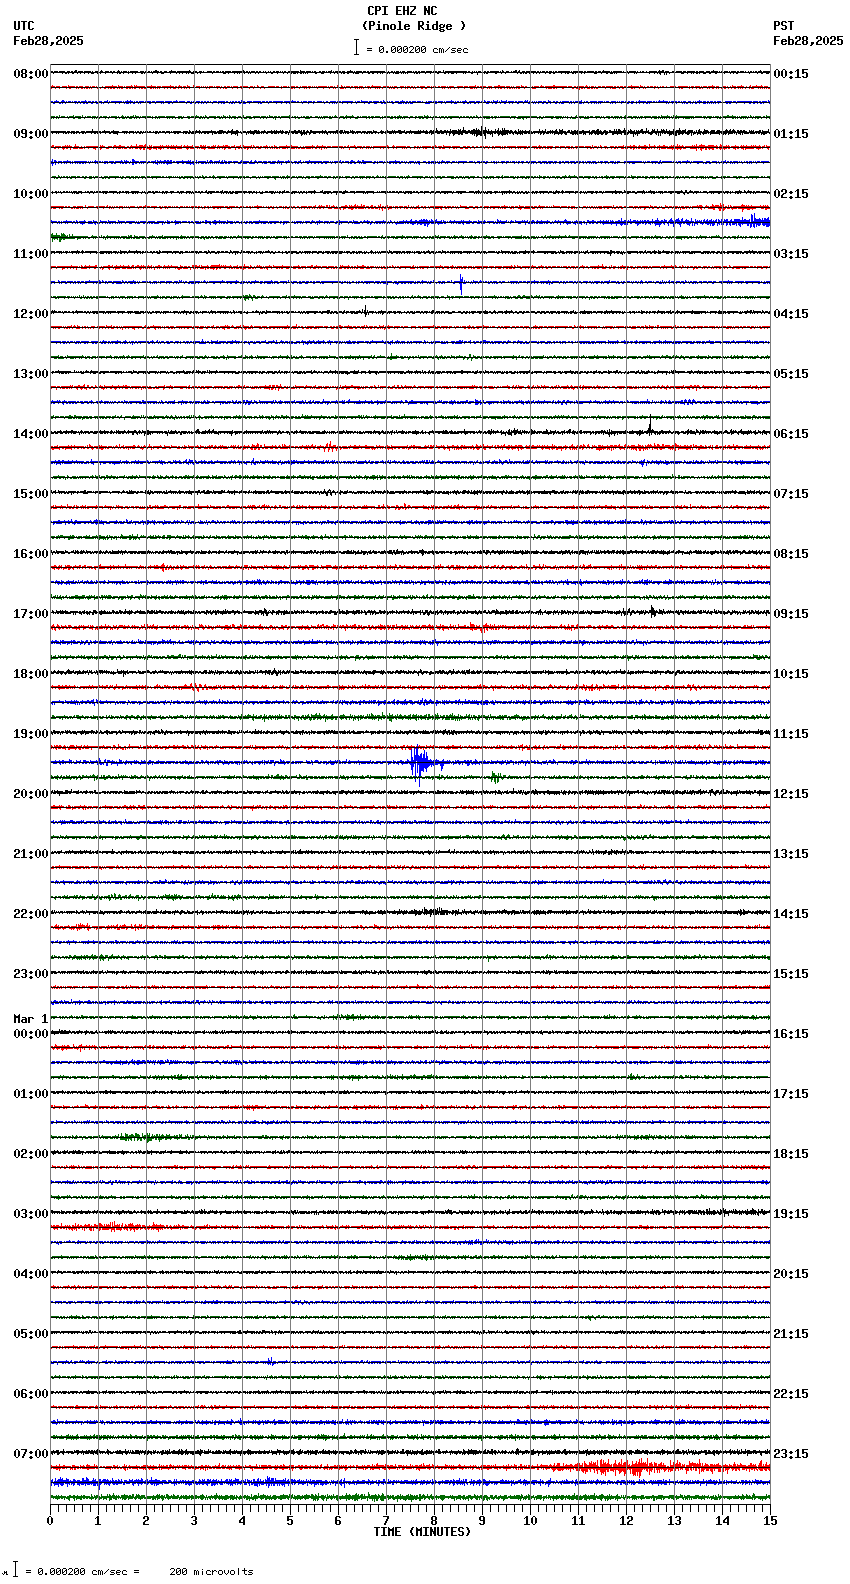
Task: Click the 06:15 PST time label
Action: pos(791,434)
